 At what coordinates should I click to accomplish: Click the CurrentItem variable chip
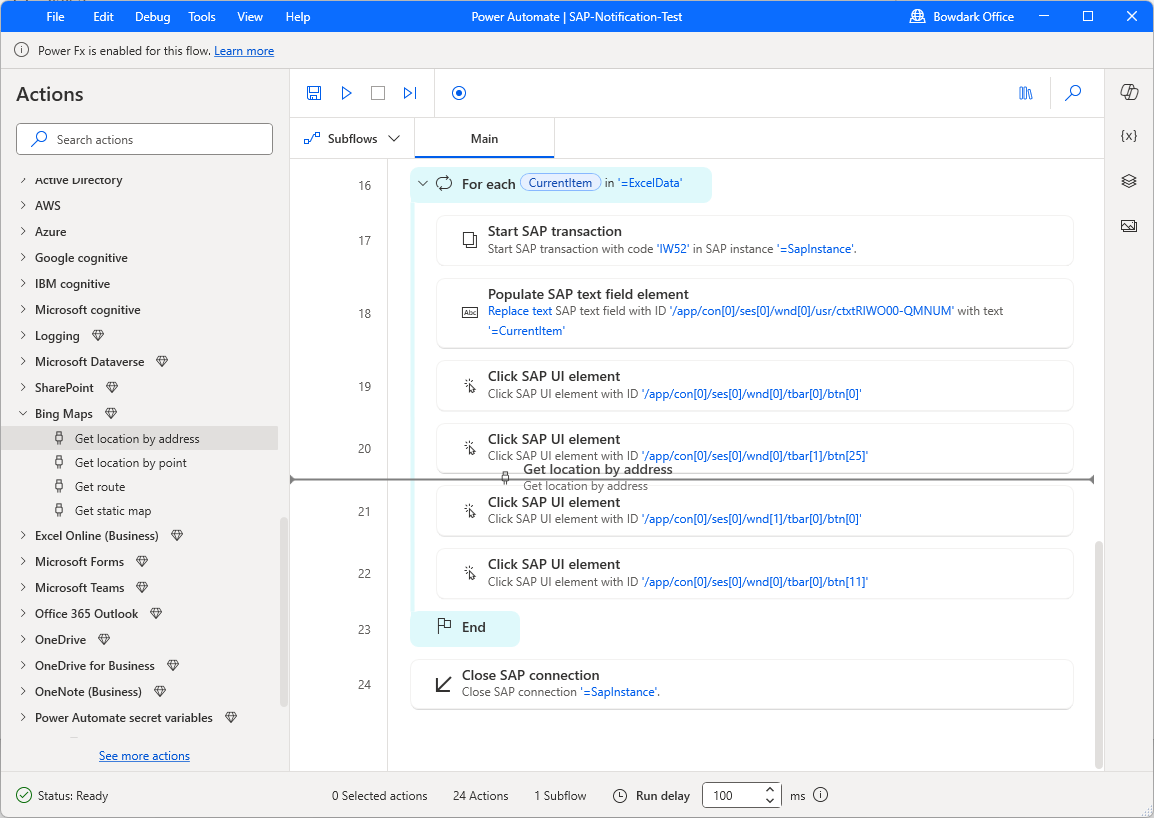[560, 183]
